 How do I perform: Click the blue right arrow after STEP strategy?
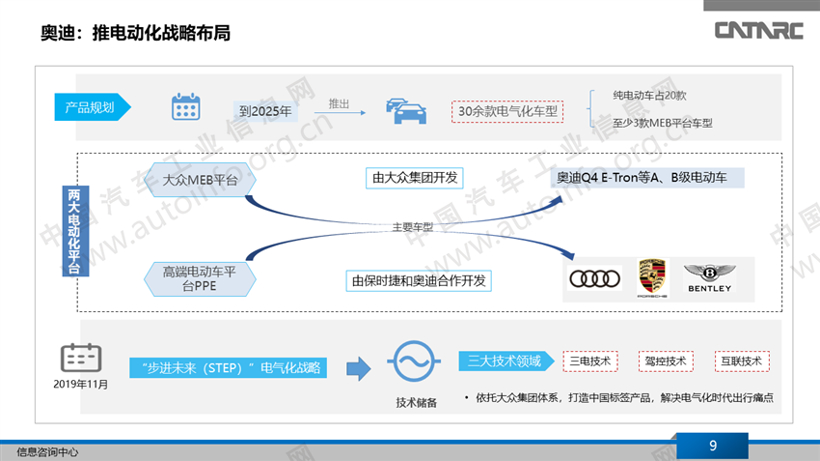tap(358, 368)
